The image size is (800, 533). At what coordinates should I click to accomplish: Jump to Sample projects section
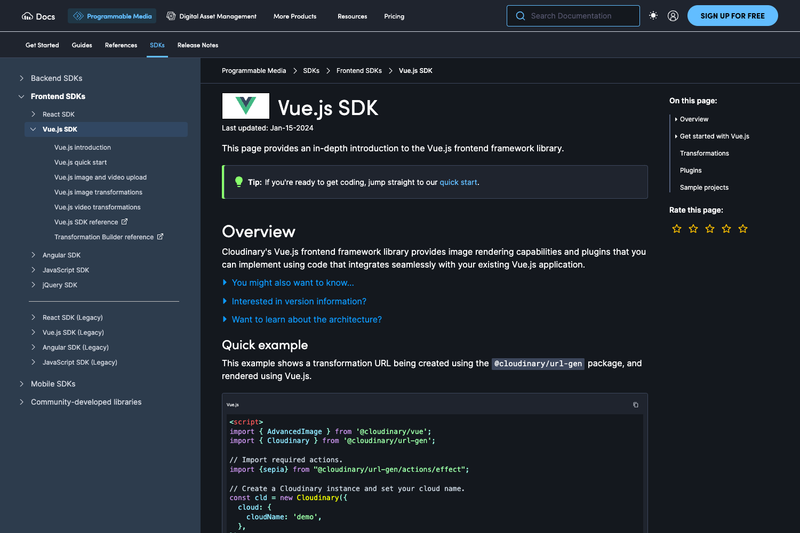(704, 188)
